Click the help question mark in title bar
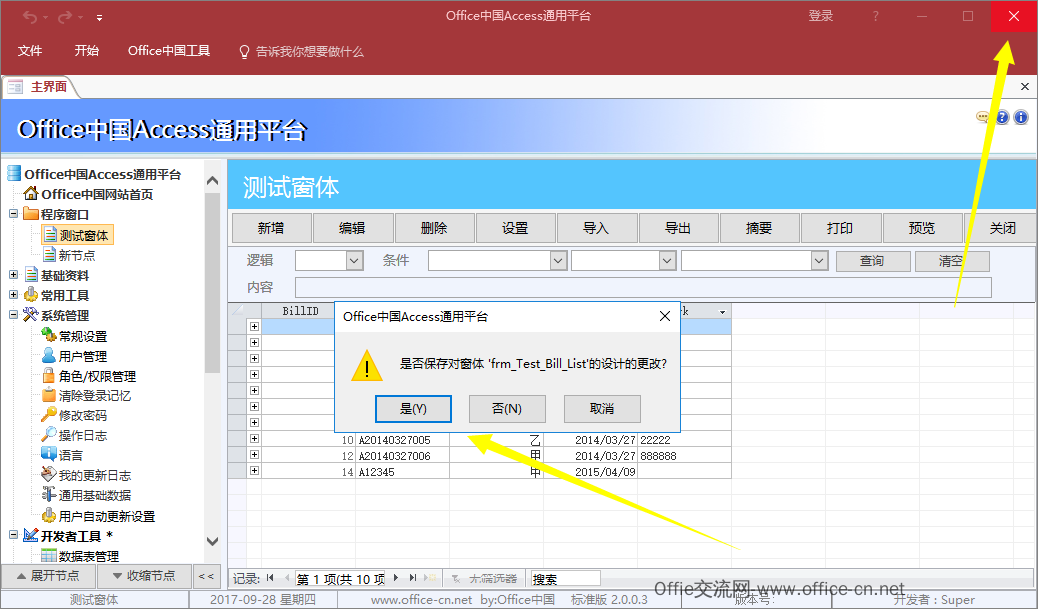Viewport: 1038px width, 609px height. click(x=876, y=16)
